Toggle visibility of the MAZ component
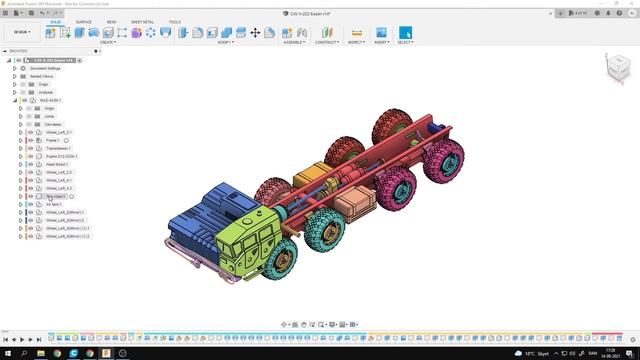 pyautogui.click(x=24, y=100)
